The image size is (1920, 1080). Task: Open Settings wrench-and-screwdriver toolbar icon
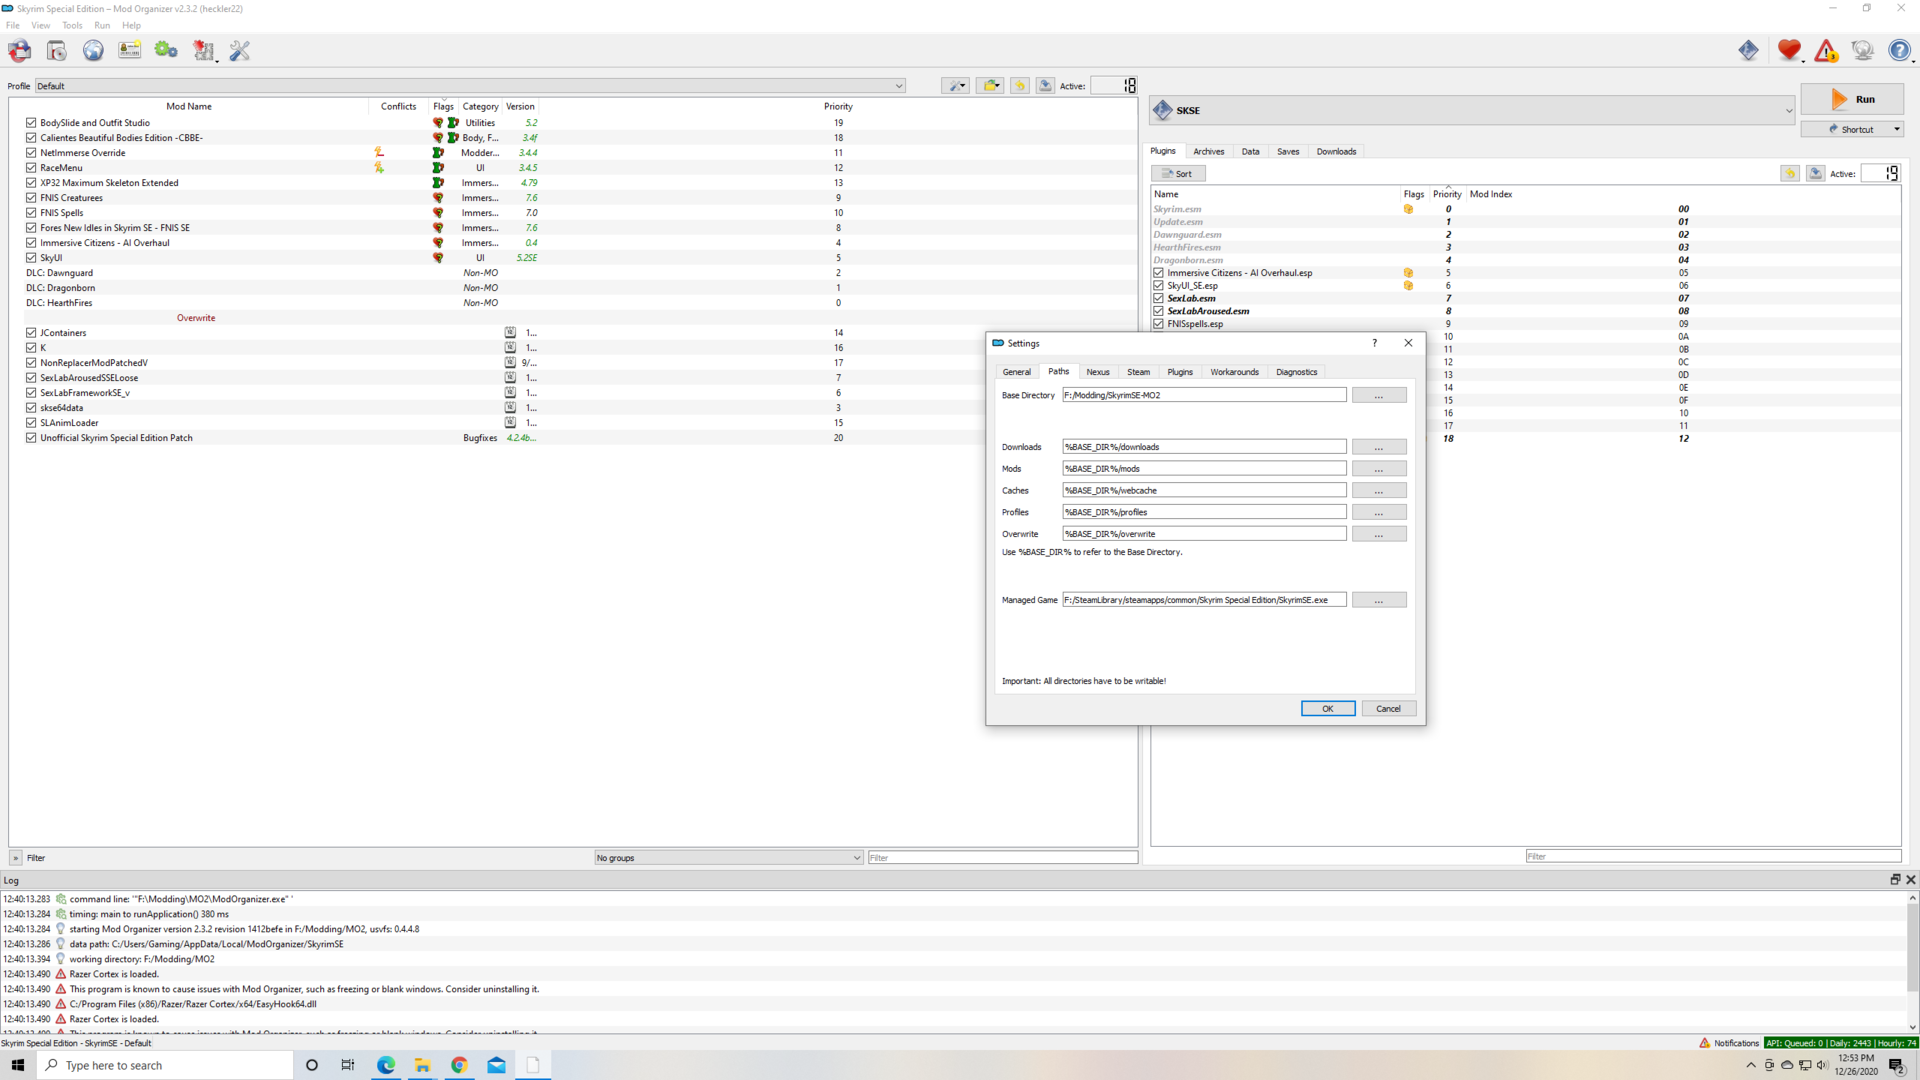[240, 50]
